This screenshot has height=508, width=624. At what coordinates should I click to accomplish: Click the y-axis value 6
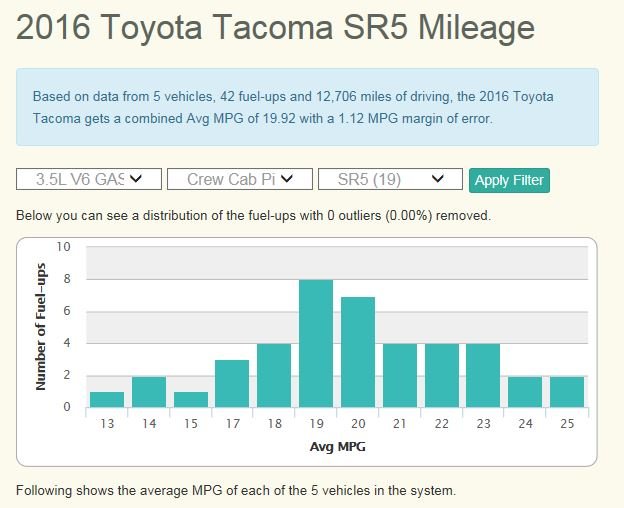[x=67, y=311]
